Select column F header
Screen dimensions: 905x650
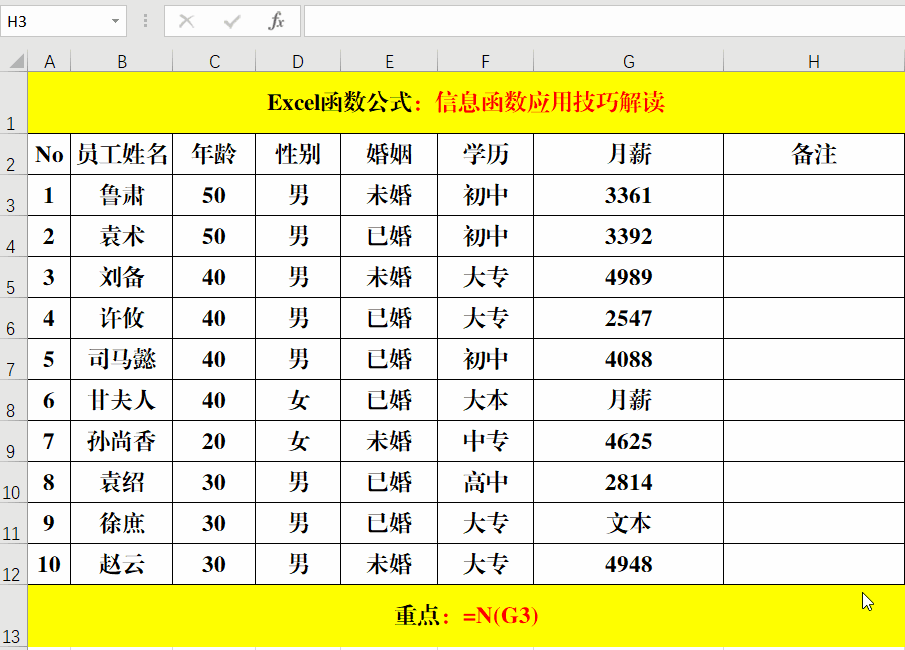[x=485, y=61]
